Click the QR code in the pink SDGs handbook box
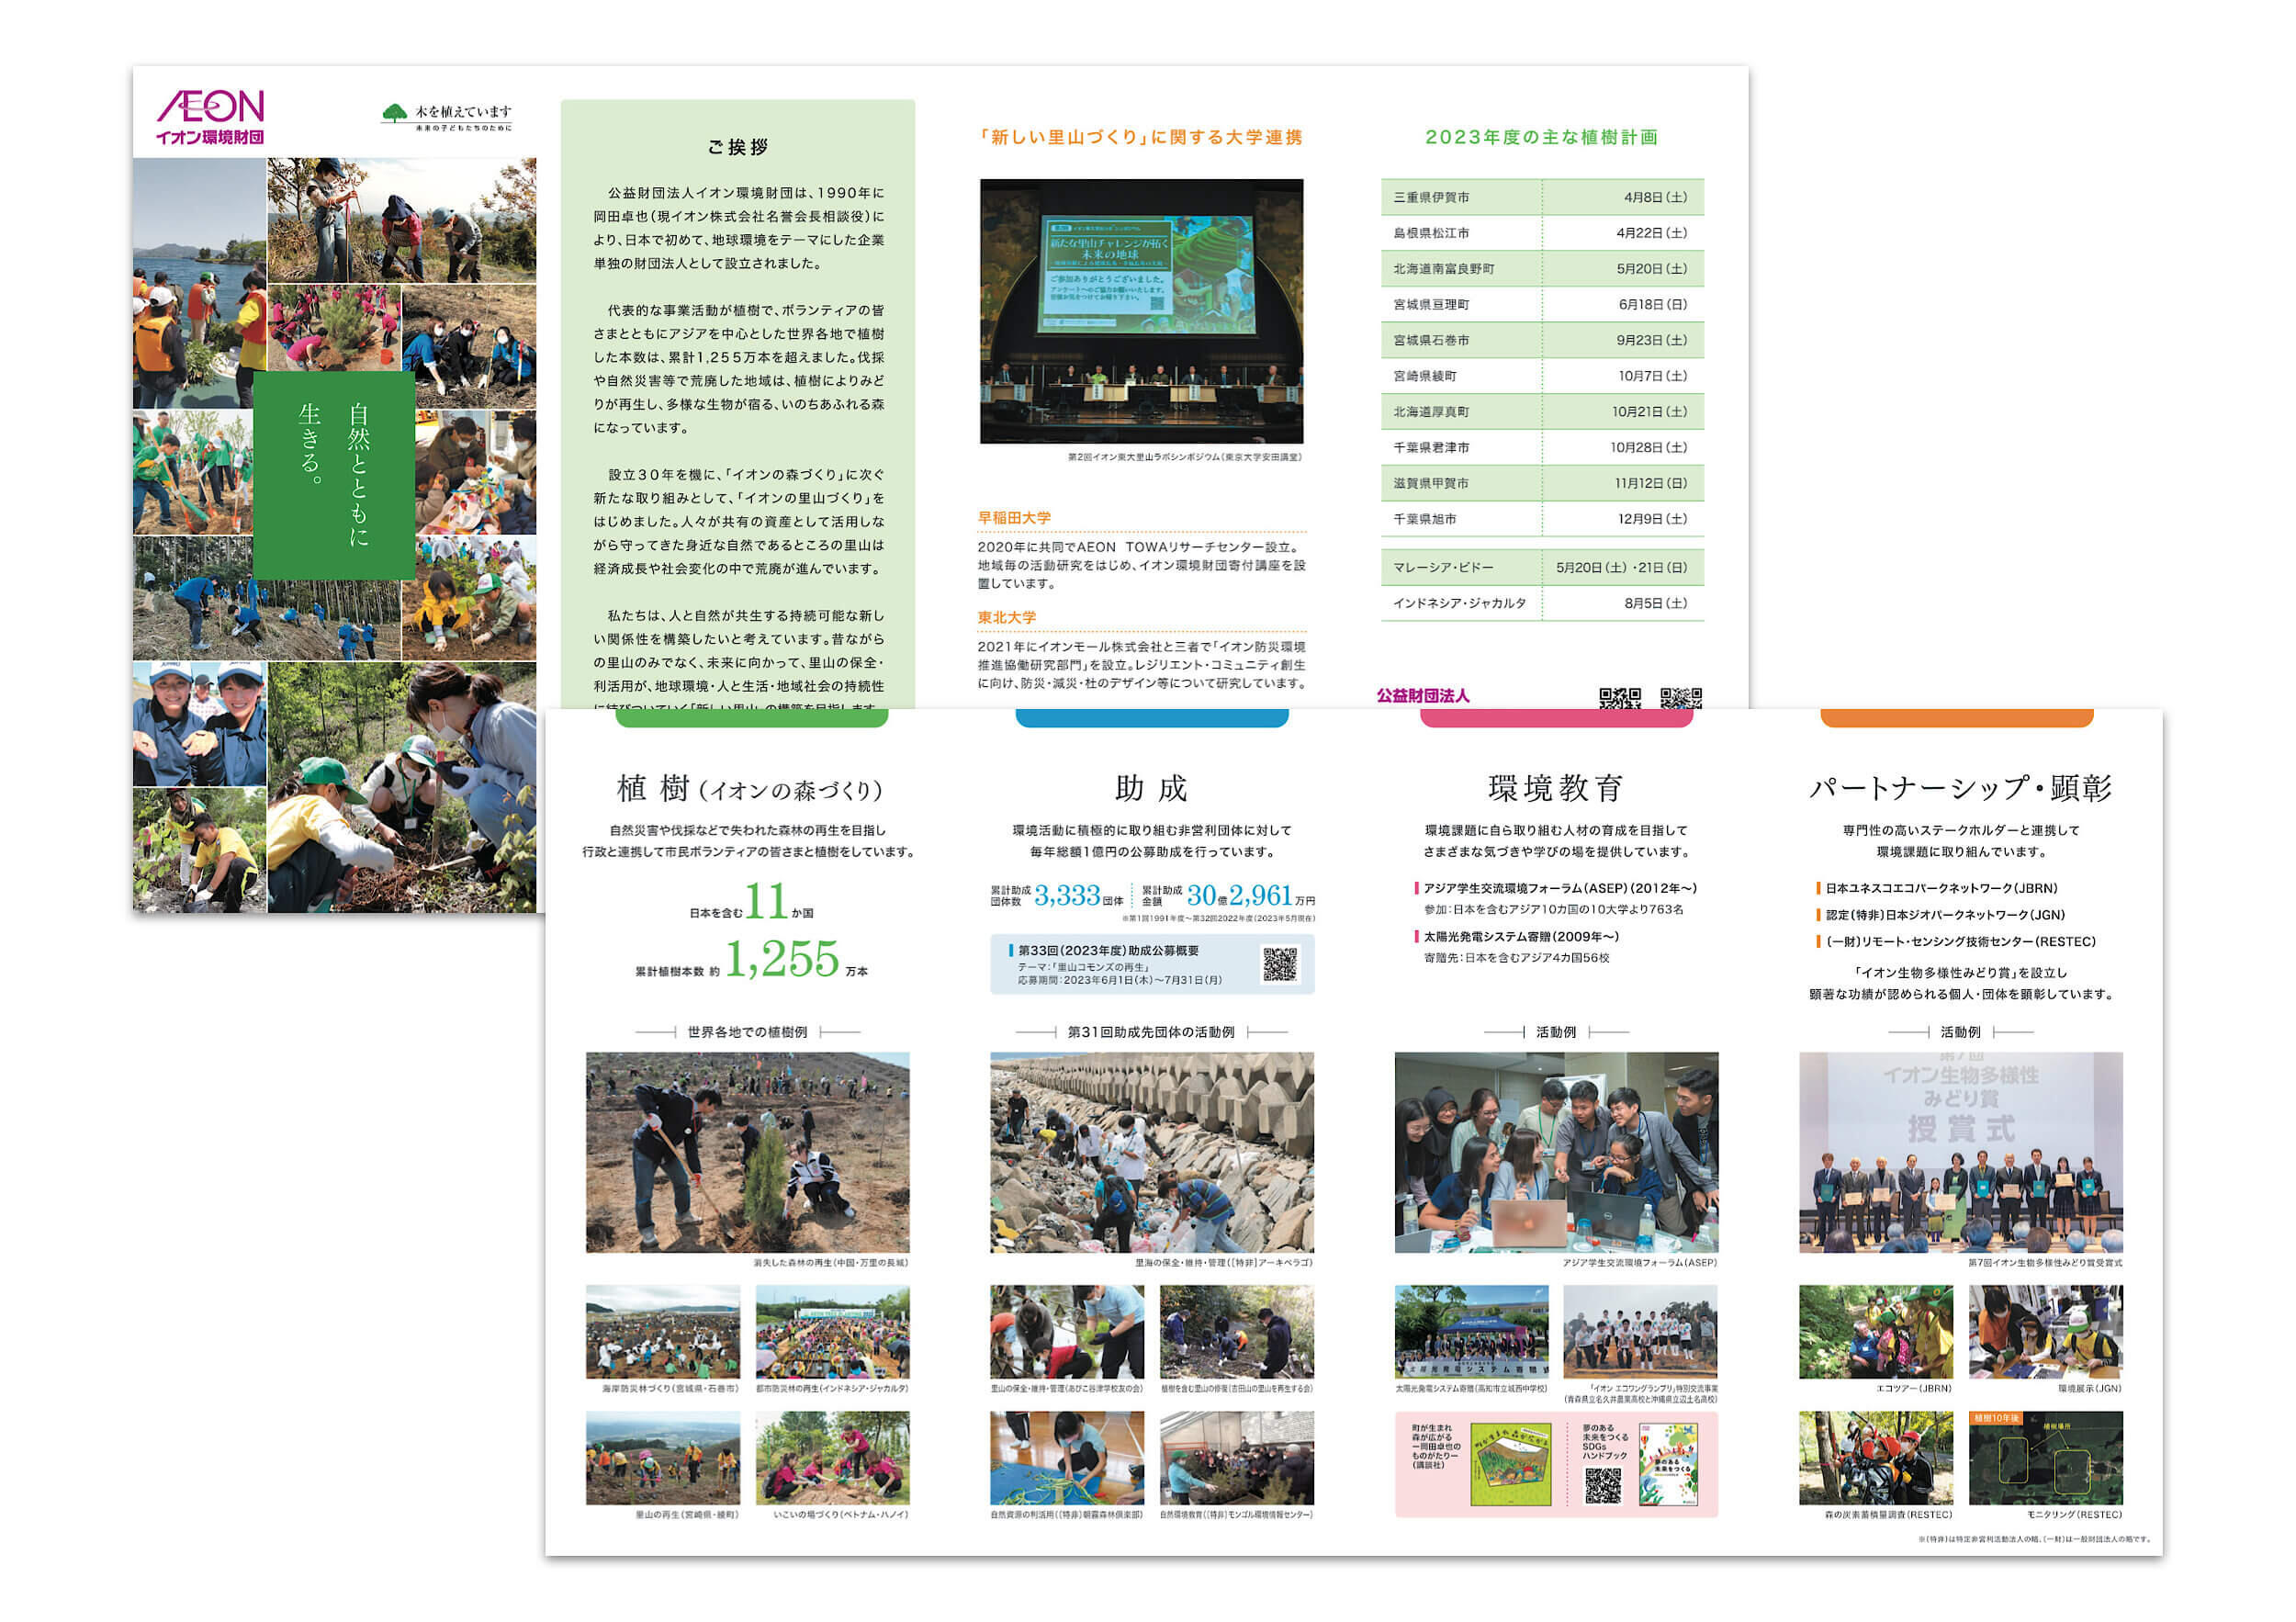 point(1602,1484)
